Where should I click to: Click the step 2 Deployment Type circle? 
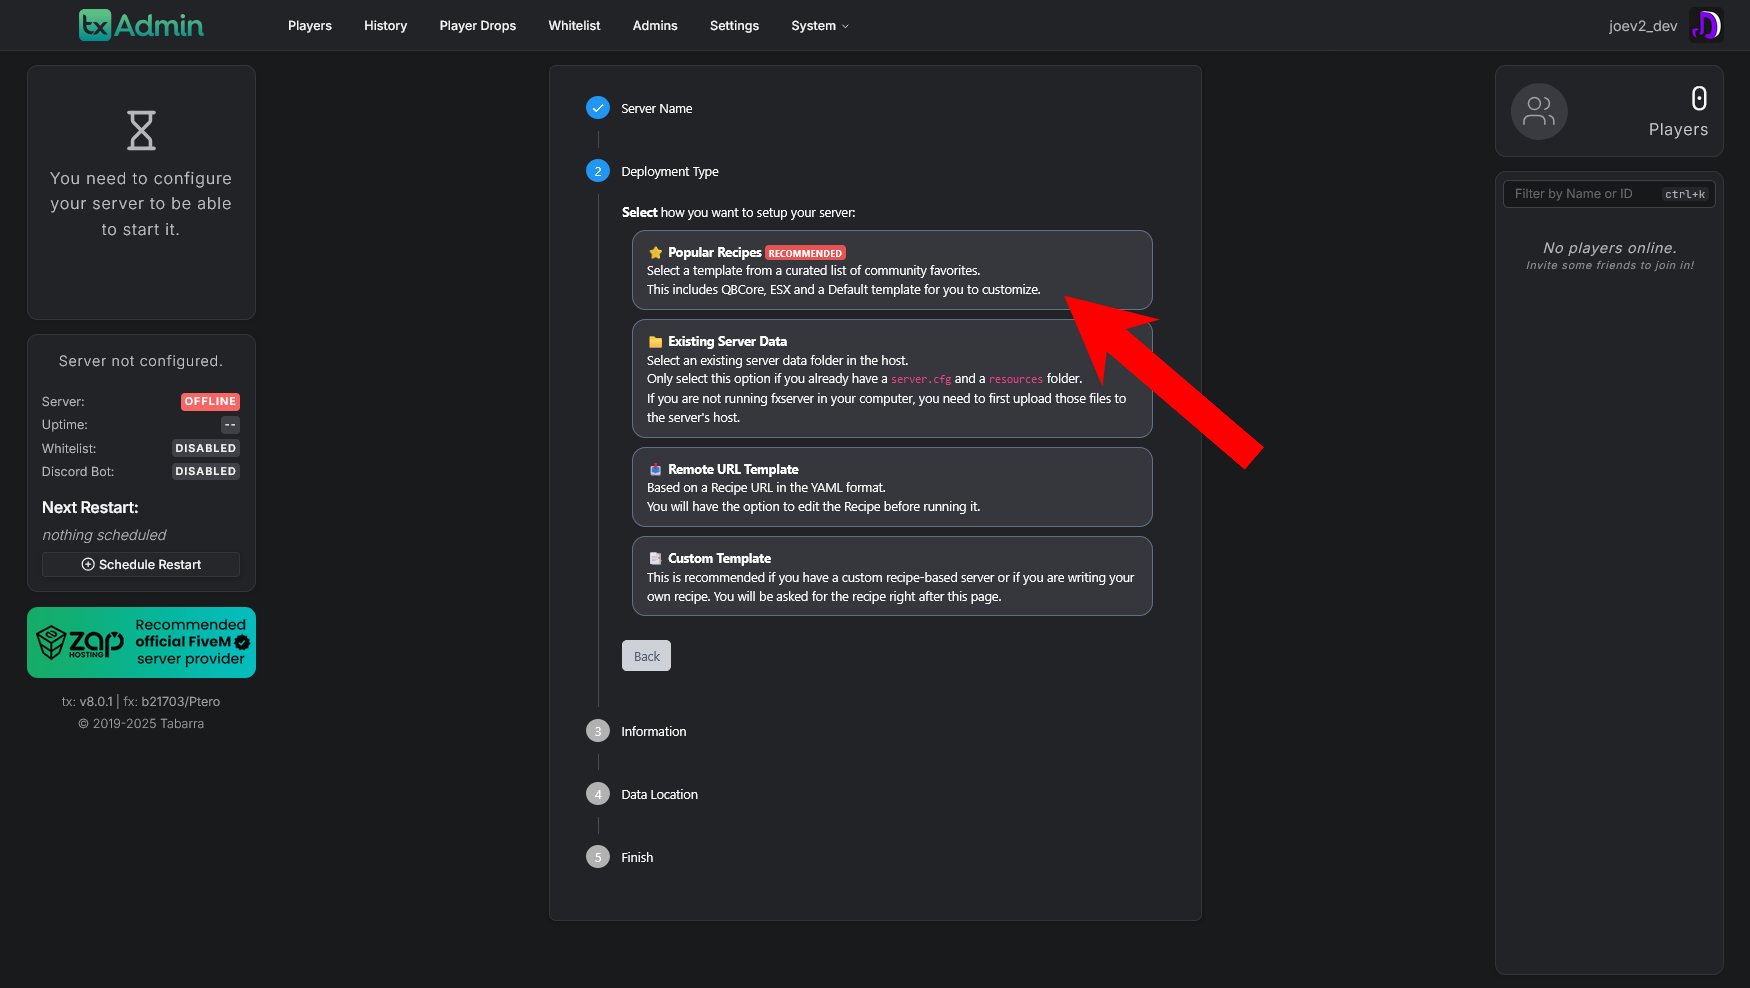(598, 171)
